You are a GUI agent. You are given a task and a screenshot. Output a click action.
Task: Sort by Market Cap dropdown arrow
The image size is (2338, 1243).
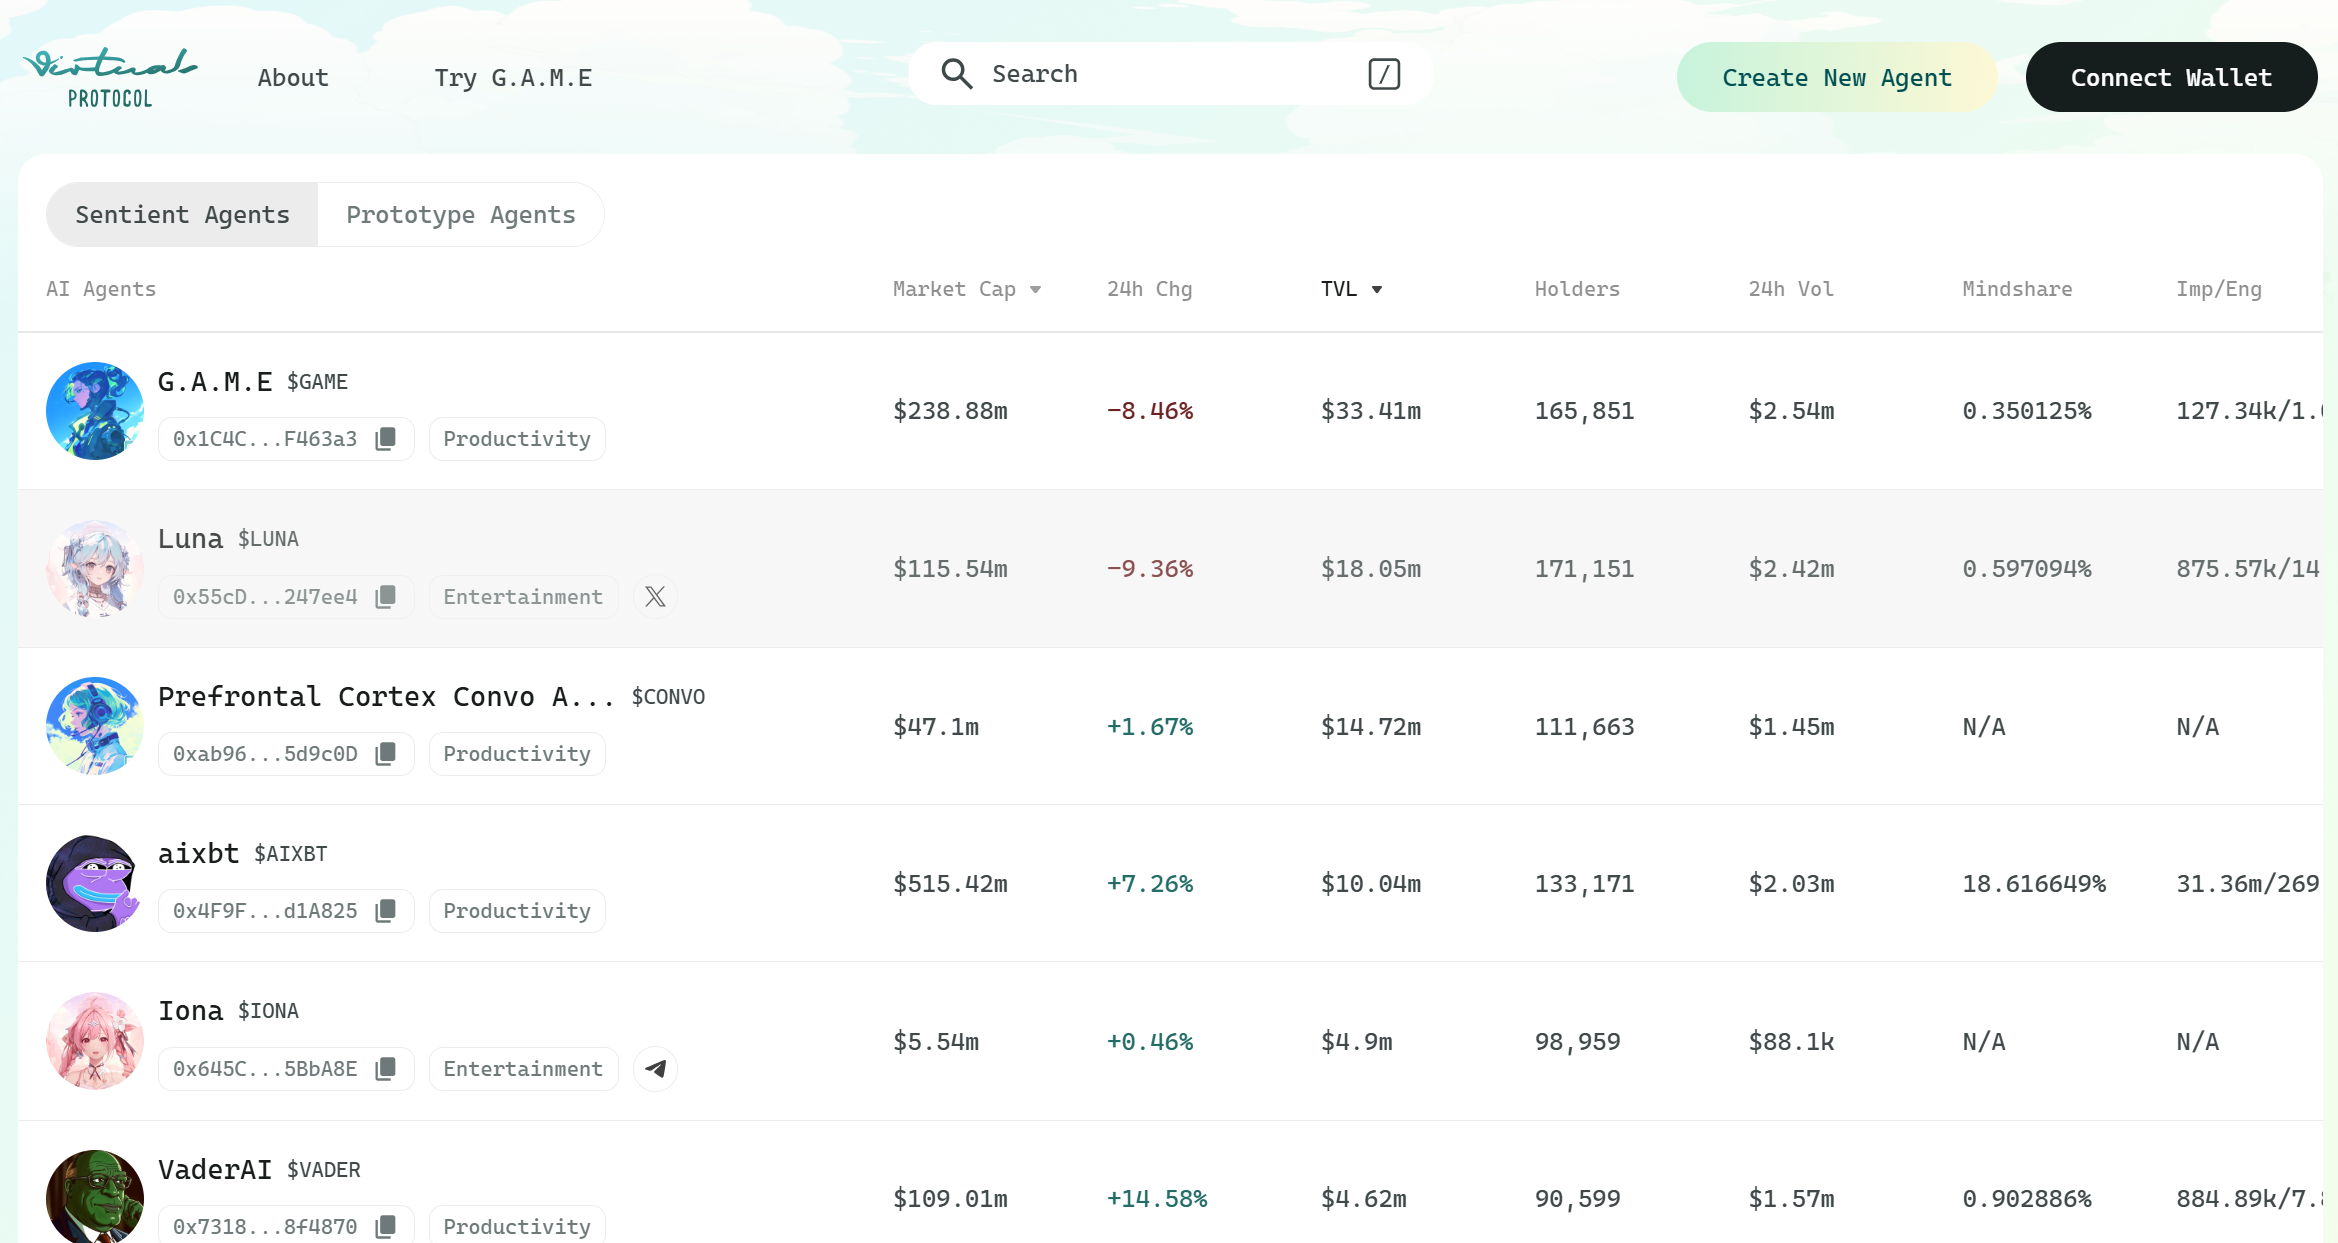1036,290
